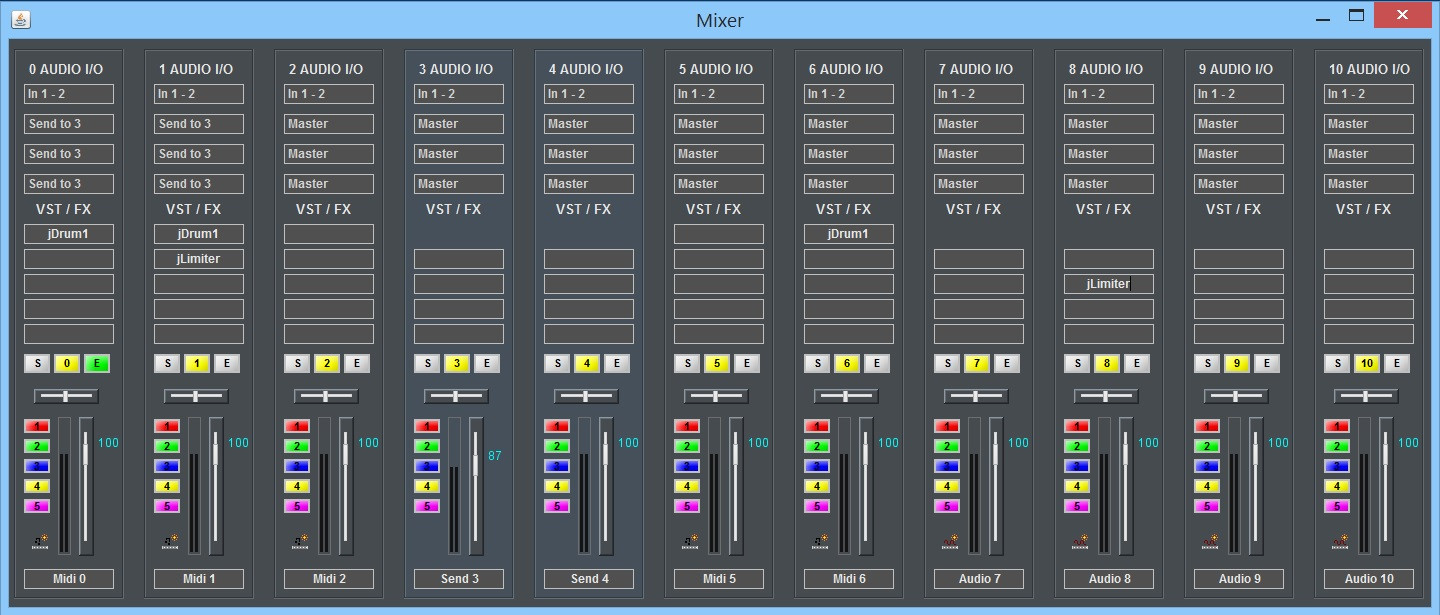Click the pan slider on channel 0
The height and width of the screenshot is (615, 1440).
click(66, 396)
